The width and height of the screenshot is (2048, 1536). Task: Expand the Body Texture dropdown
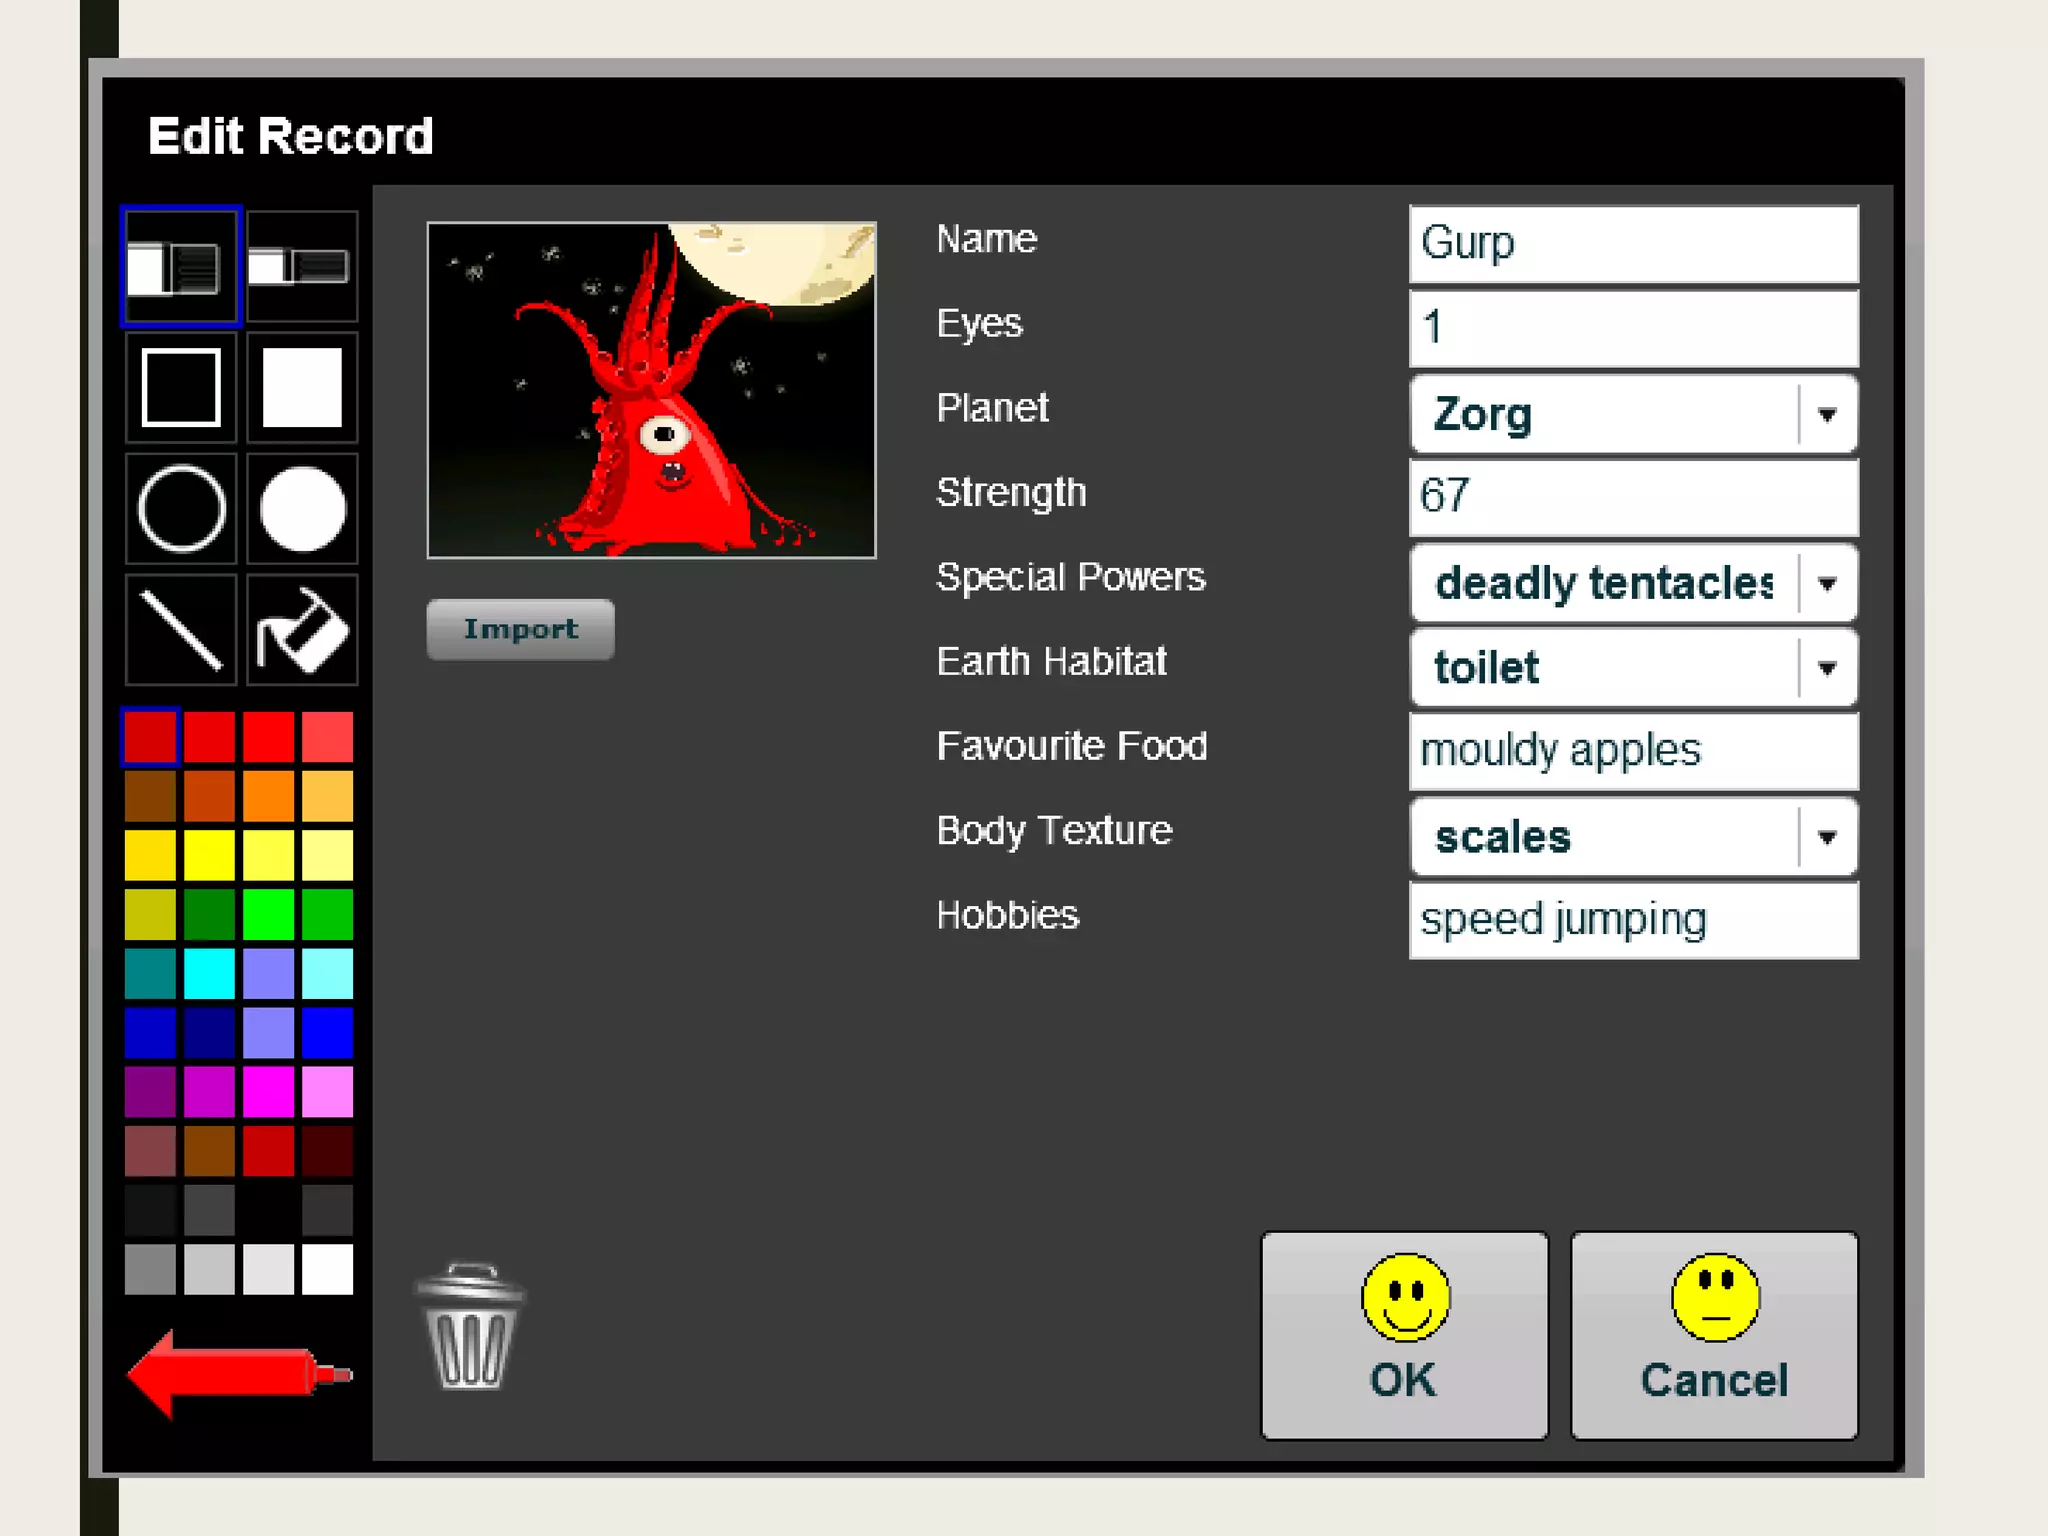(x=1826, y=837)
